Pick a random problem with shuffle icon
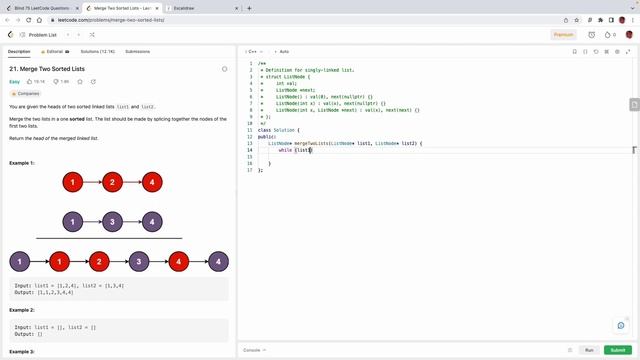 pyautogui.click(x=92, y=35)
